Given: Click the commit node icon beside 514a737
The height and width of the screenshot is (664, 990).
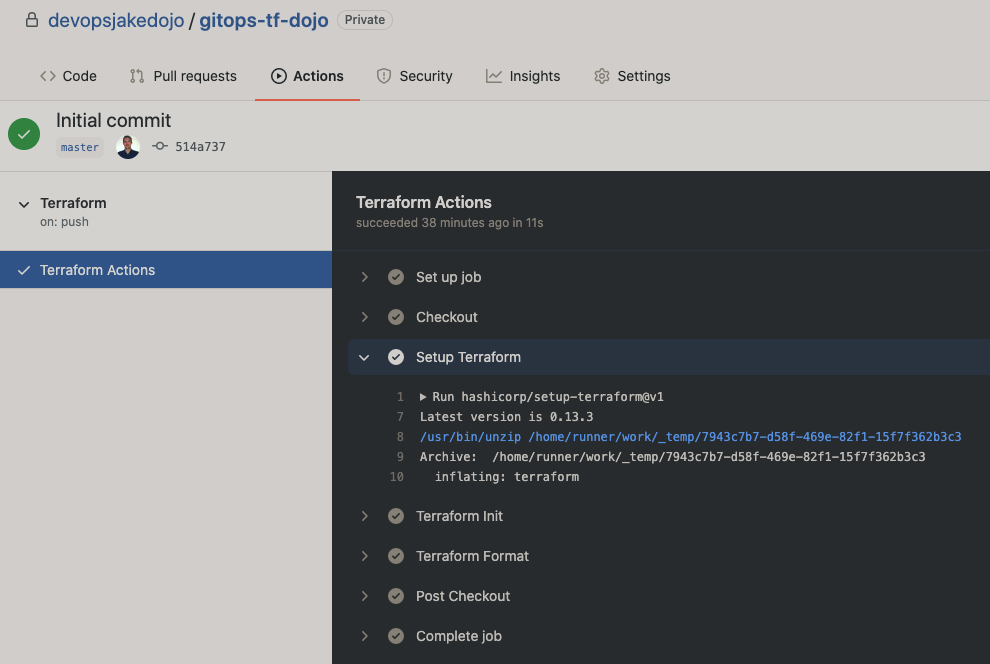Looking at the screenshot, I should click(x=160, y=146).
